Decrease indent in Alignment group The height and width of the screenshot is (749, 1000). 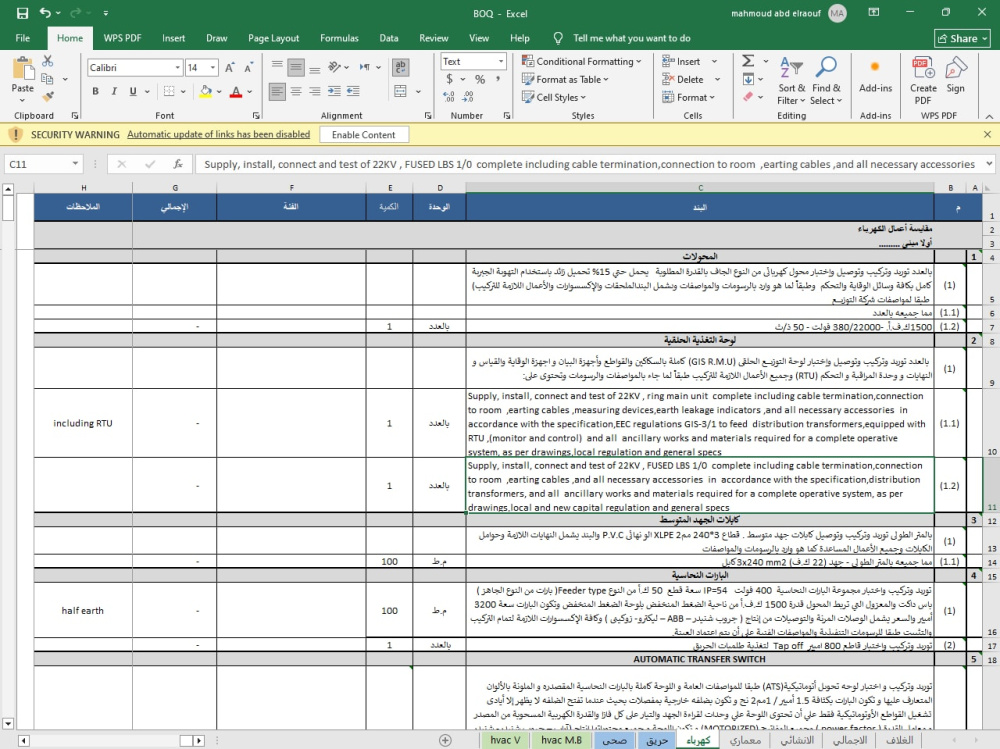pyautogui.click(x=353, y=91)
